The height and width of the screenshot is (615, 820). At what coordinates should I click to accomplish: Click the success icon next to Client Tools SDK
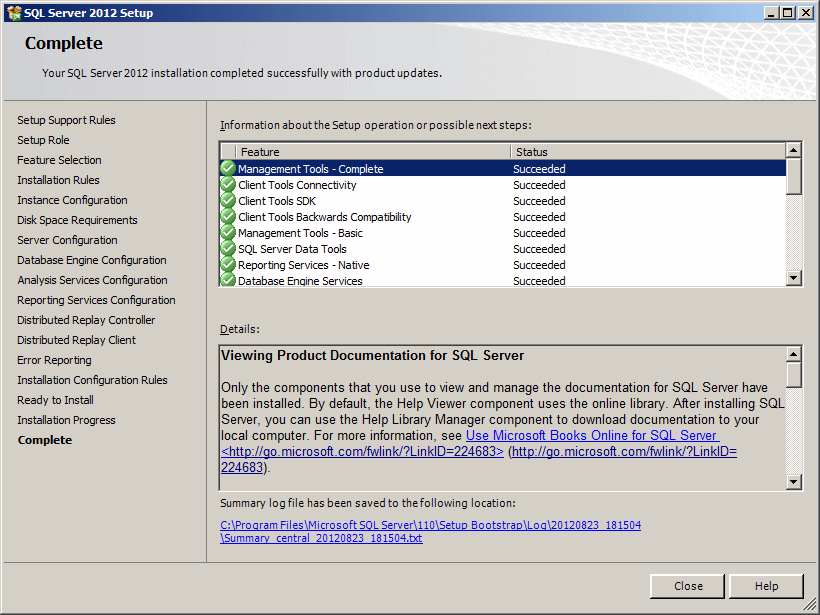tap(228, 201)
